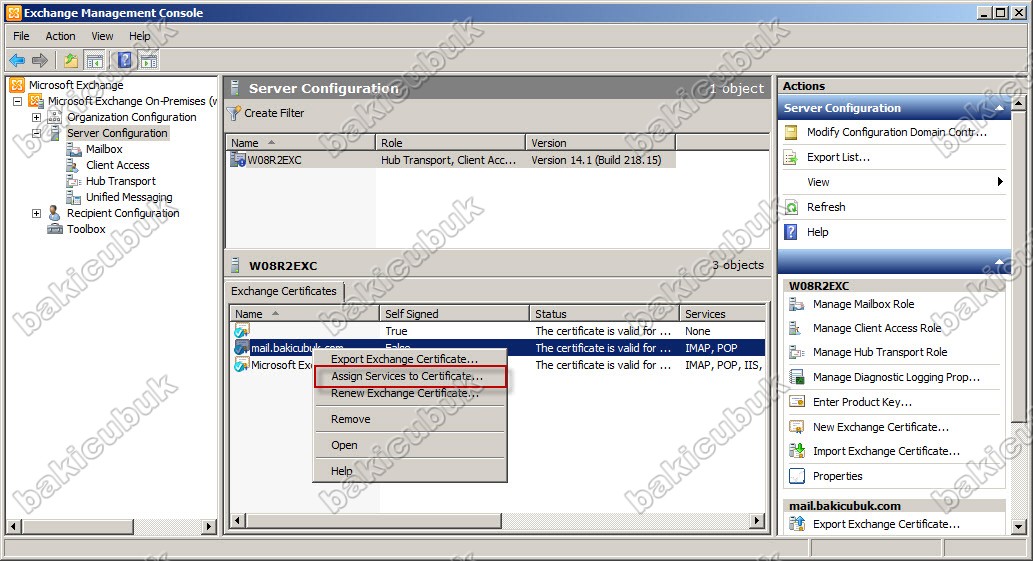Click the tree pane horizontal scrollbar right arrow
Screen dimensions: 1033x561
pyautogui.click(x=209, y=527)
